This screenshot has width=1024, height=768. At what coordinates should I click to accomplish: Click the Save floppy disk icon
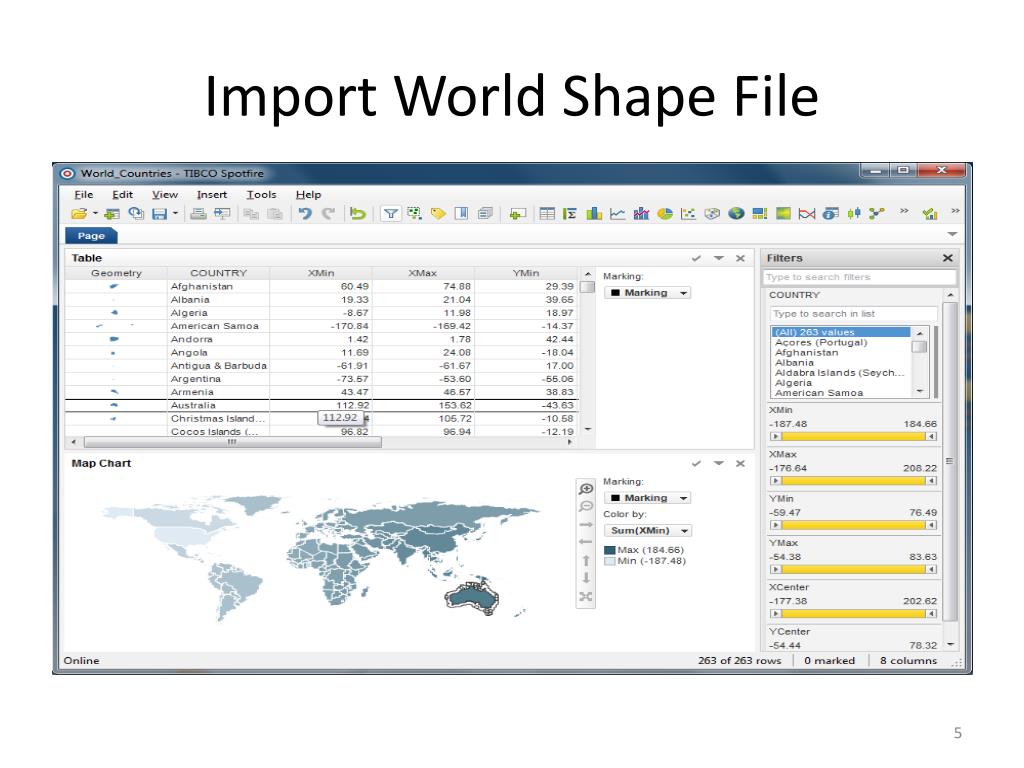click(x=159, y=214)
